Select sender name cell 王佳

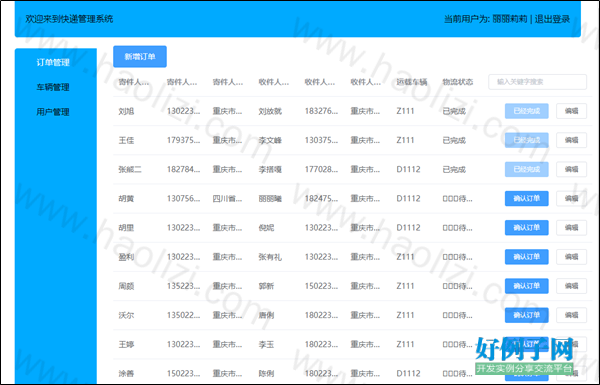[126, 140]
